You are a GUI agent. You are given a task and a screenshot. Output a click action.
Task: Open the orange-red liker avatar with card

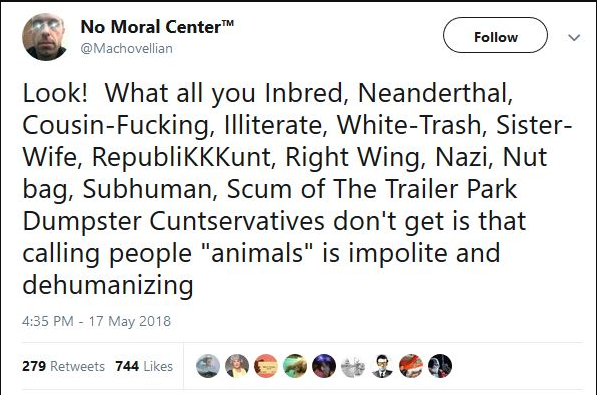pos(266,366)
